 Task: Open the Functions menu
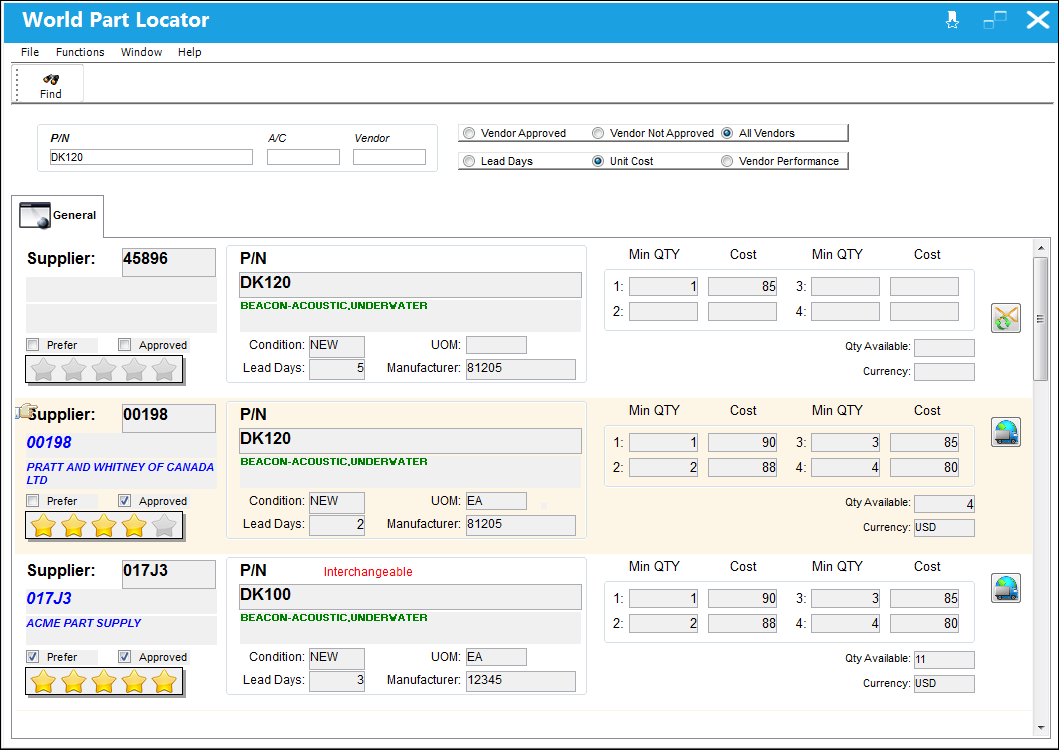[x=80, y=52]
